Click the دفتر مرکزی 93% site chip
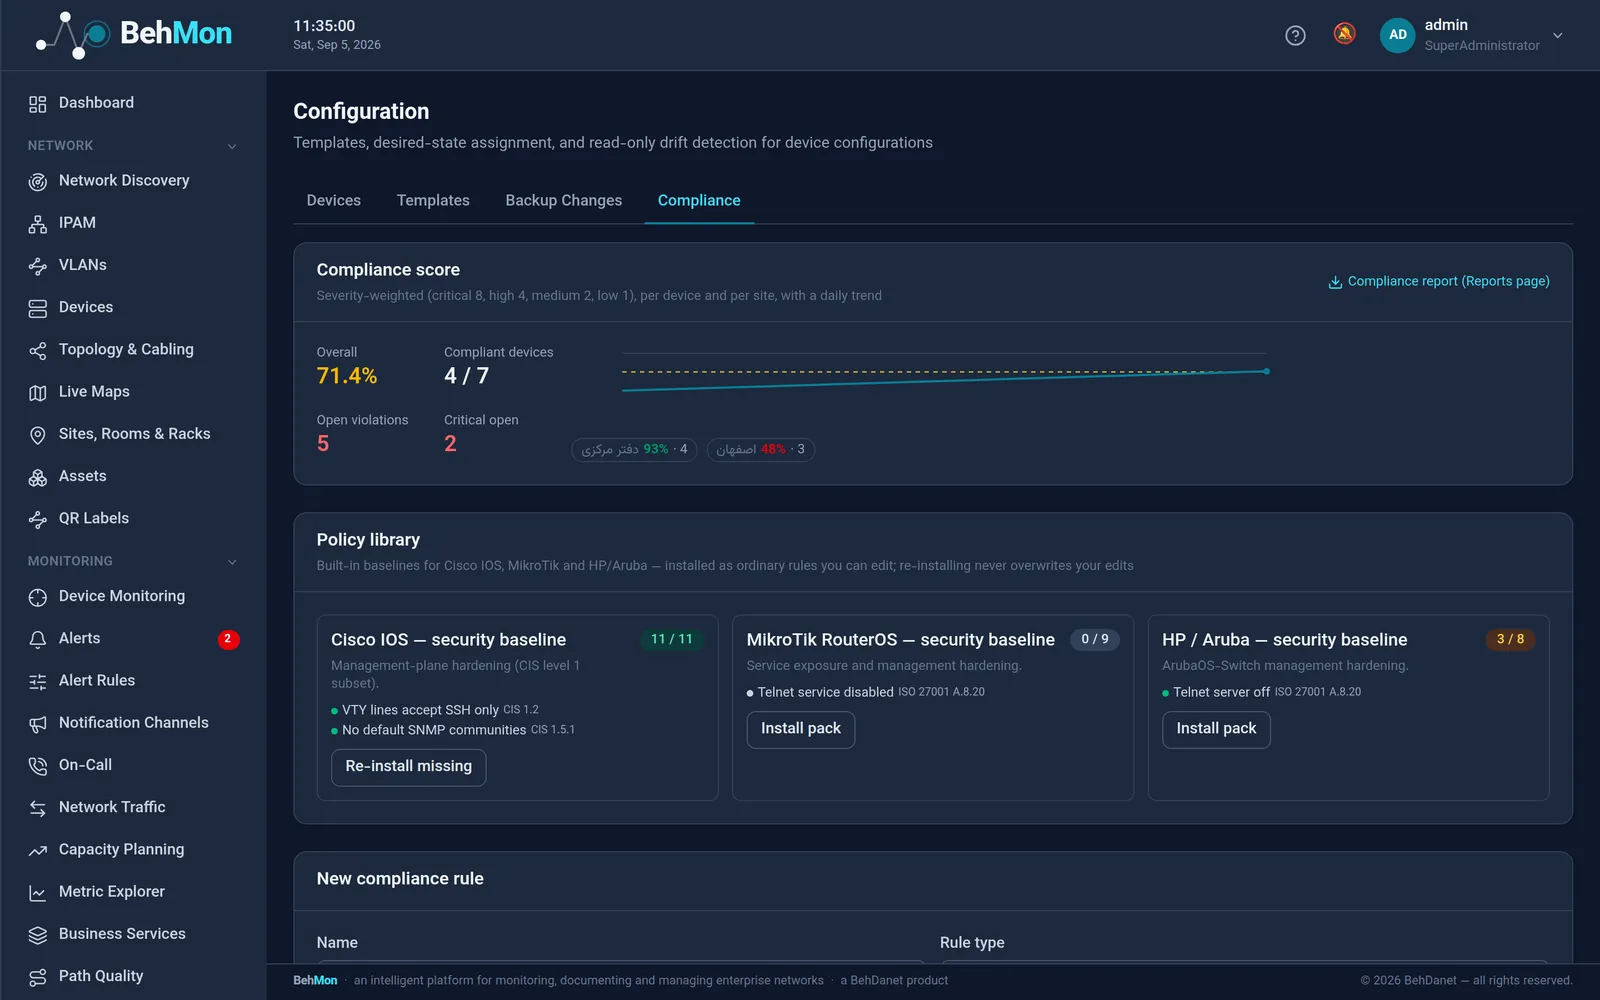The image size is (1600, 1000). tap(634, 449)
